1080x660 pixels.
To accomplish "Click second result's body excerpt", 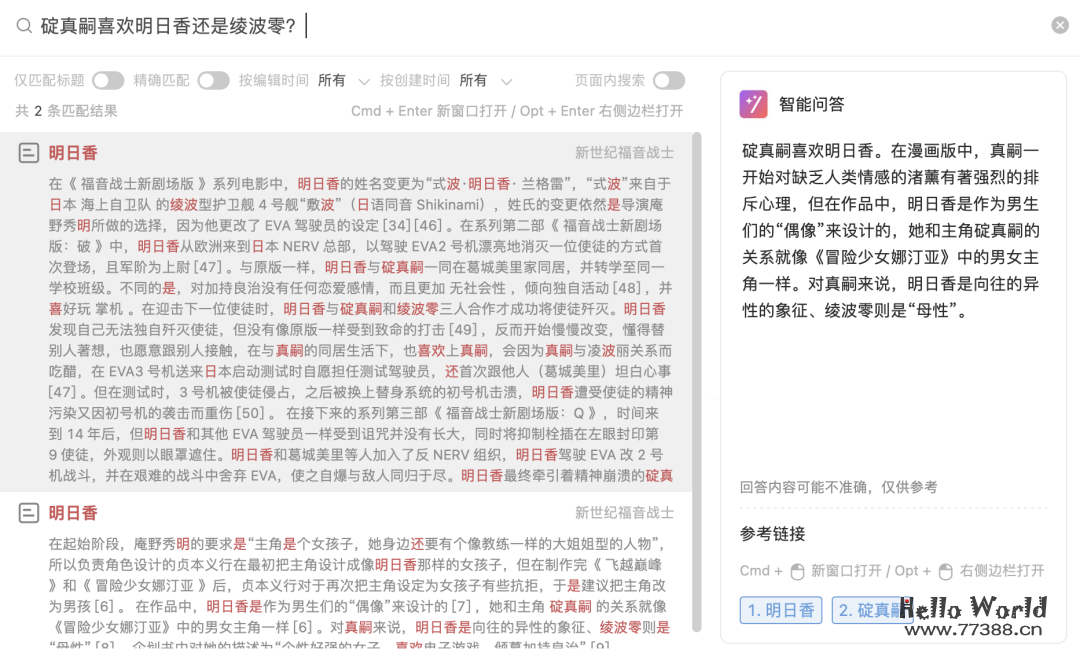I will point(360,592).
